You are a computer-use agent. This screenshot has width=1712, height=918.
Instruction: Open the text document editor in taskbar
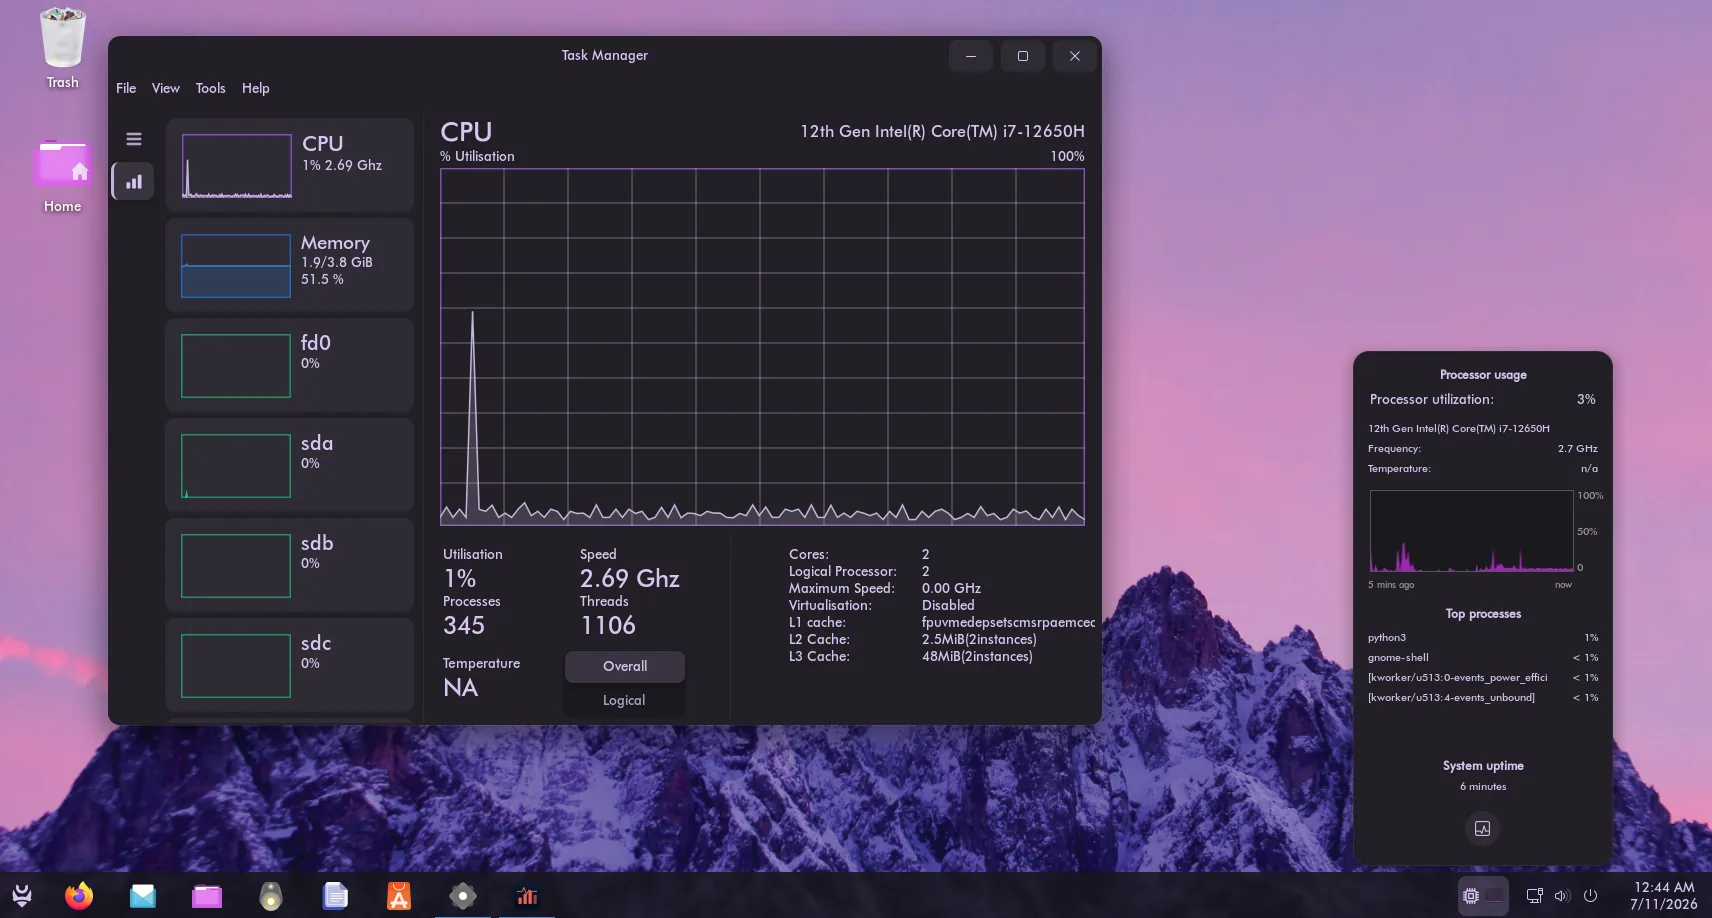335,896
